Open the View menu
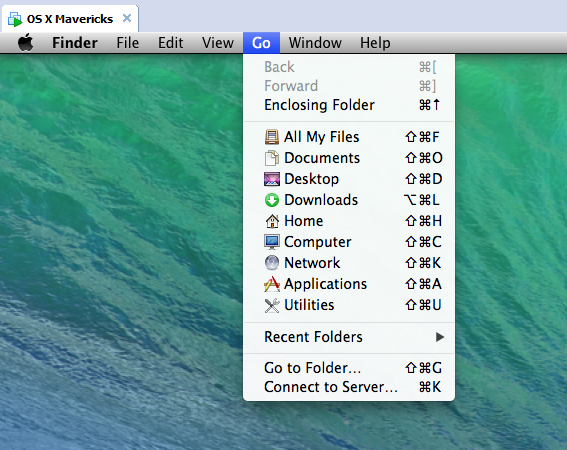Screen dimensions: 567x450 pyautogui.click(x=218, y=43)
